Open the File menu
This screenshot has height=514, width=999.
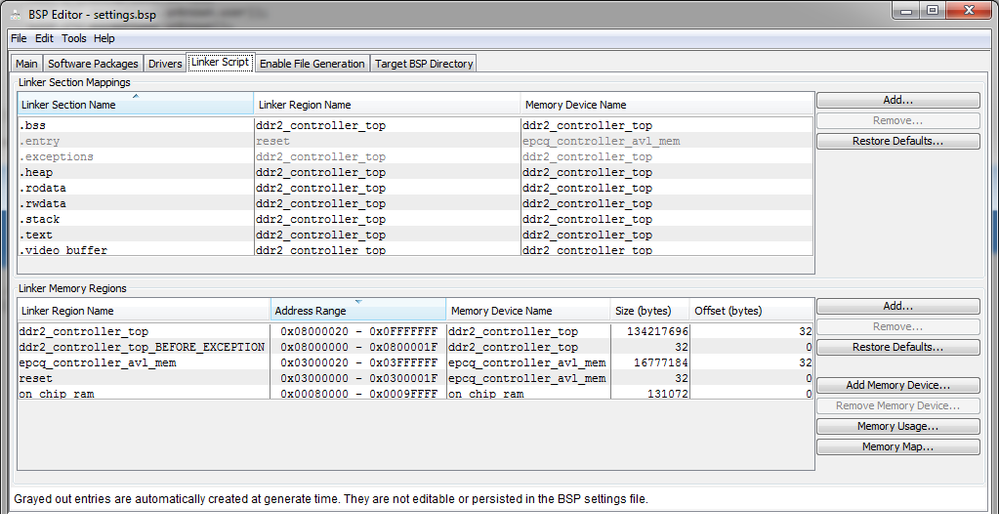click(x=19, y=38)
